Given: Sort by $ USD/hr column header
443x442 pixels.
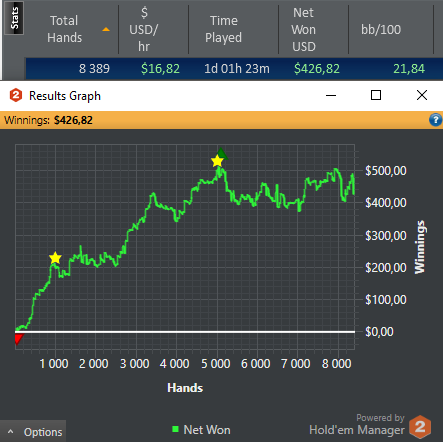Looking at the screenshot, I should pos(144,29).
